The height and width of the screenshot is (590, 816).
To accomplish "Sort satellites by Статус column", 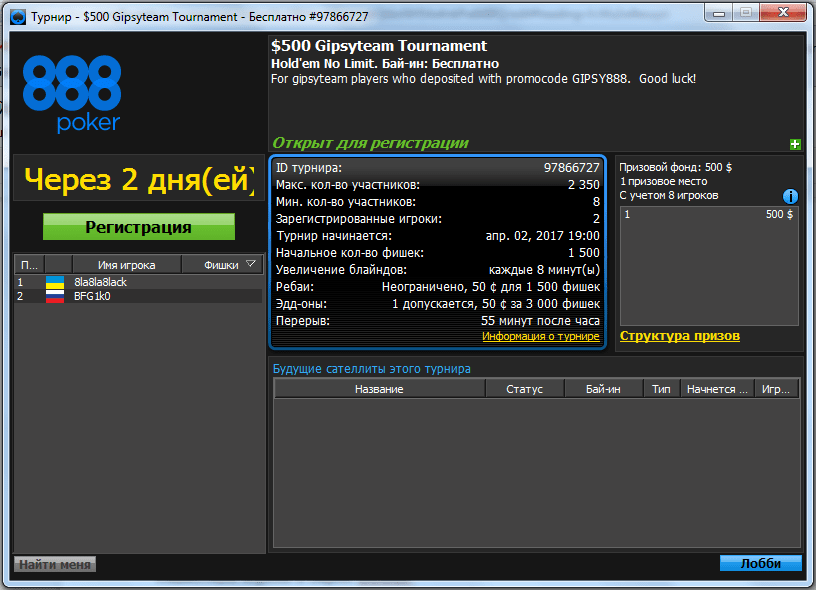I will [525, 389].
